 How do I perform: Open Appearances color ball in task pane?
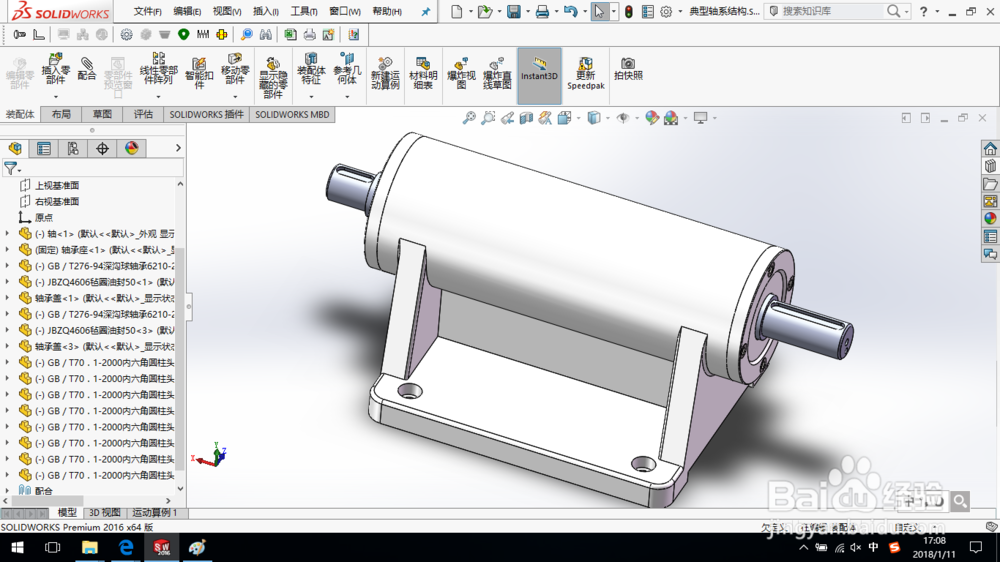click(990, 218)
